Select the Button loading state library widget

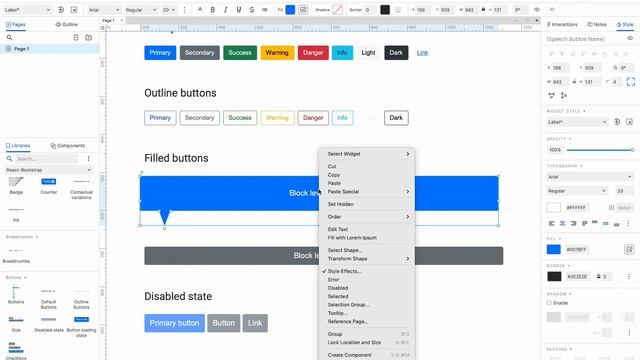pos(81,326)
